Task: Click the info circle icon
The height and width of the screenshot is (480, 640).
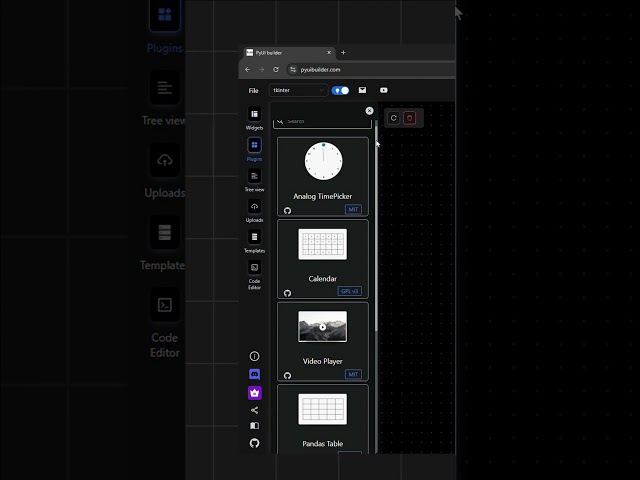Action: click(254, 356)
